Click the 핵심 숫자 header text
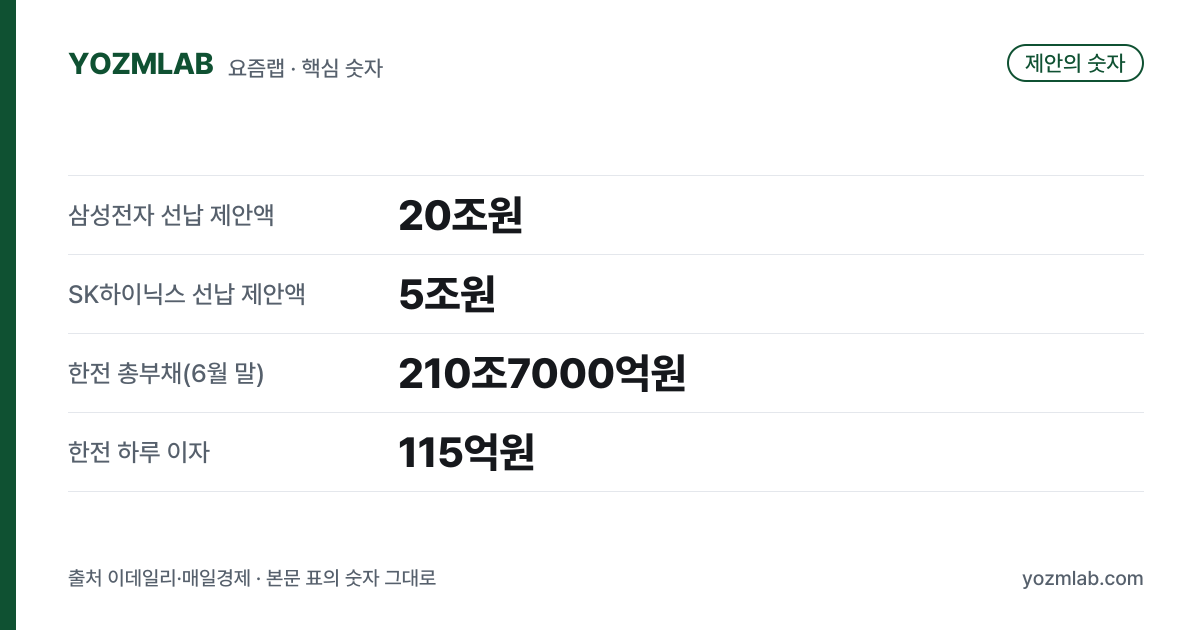The width and height of the screenshot is (1200, 630). (342, 68)
